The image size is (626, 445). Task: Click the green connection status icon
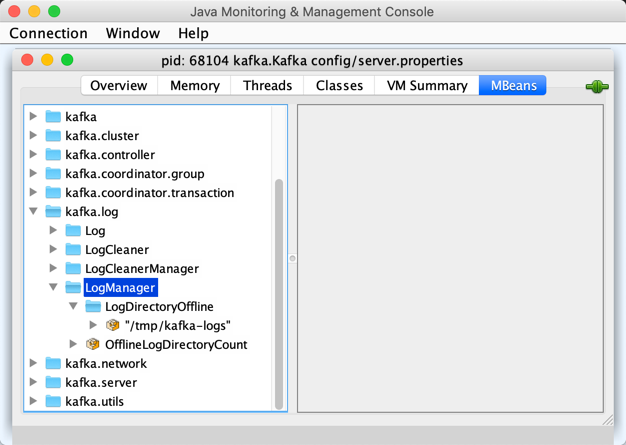click(x=597, y=87)
